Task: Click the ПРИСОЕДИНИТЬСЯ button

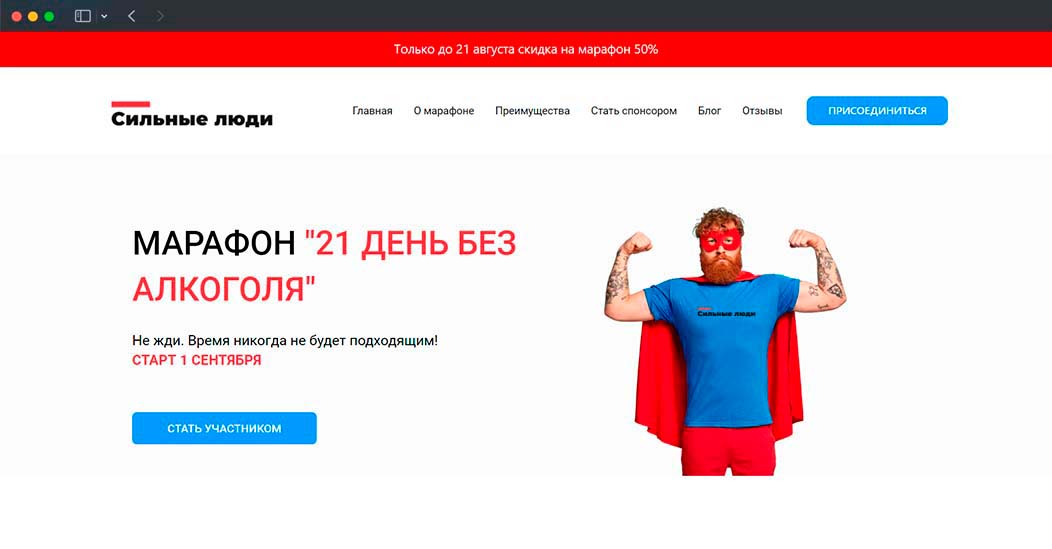Action: tap(877, 111)
